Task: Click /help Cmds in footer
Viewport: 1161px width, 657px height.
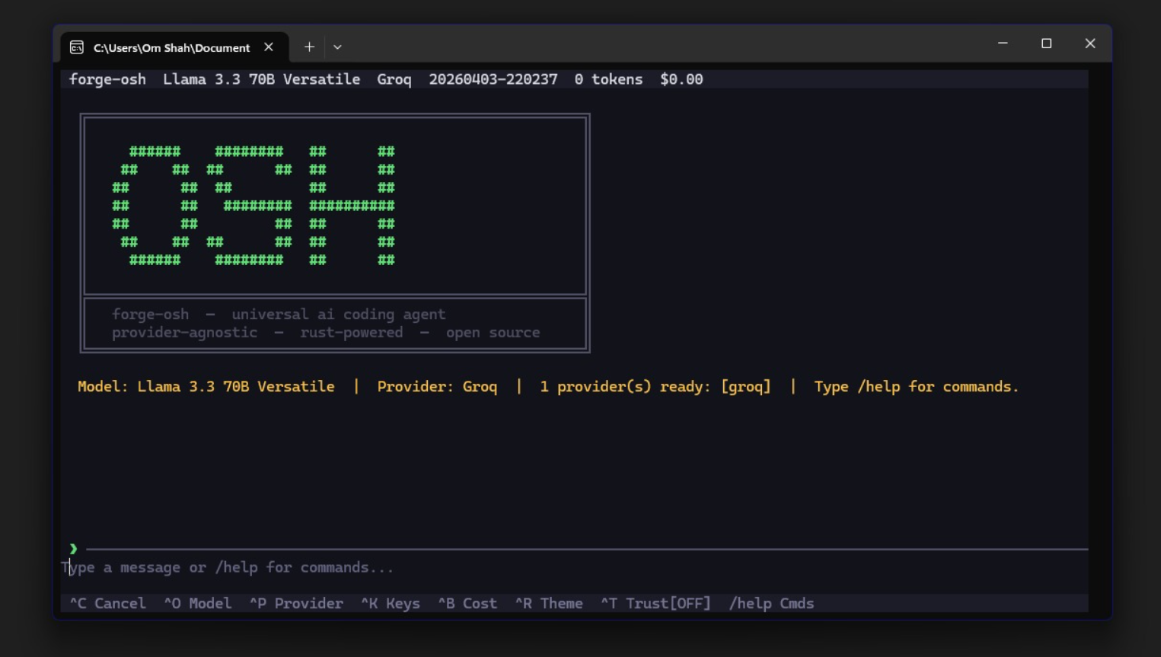Action: coord(772,604)
